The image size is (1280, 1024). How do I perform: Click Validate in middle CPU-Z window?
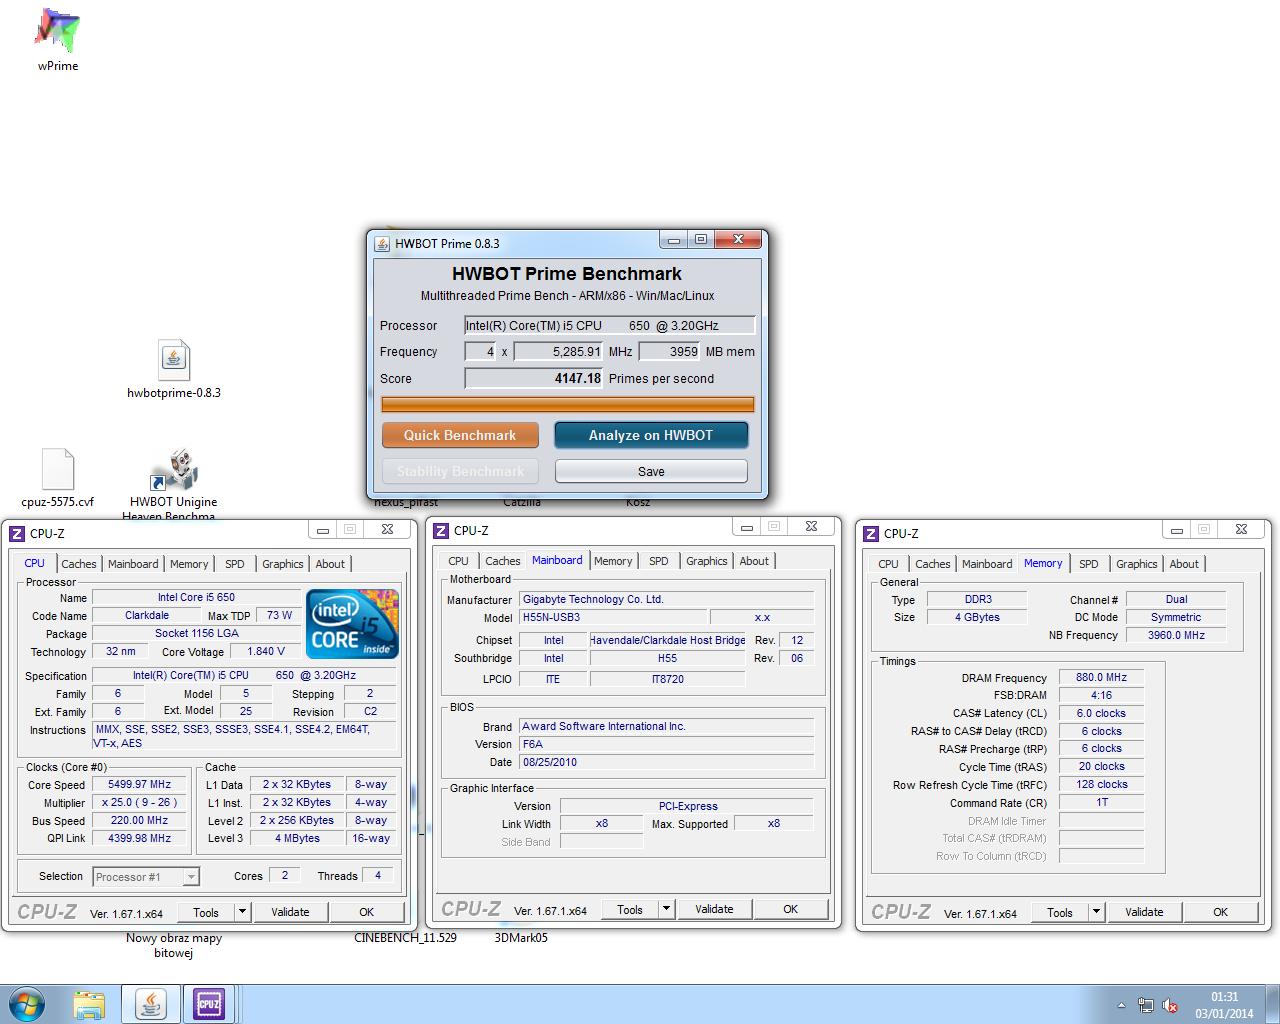coord(714,909)
